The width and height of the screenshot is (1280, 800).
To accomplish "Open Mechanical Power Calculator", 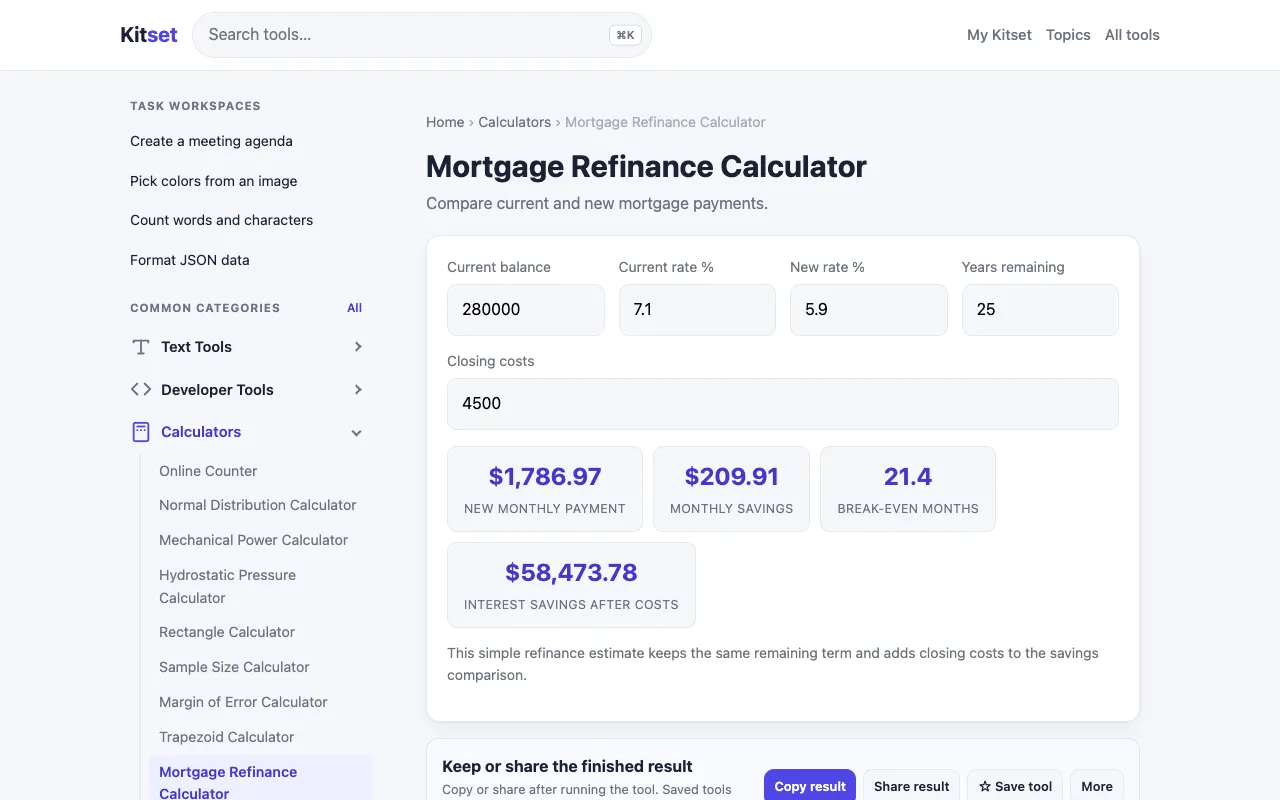I will pos(254,540).
